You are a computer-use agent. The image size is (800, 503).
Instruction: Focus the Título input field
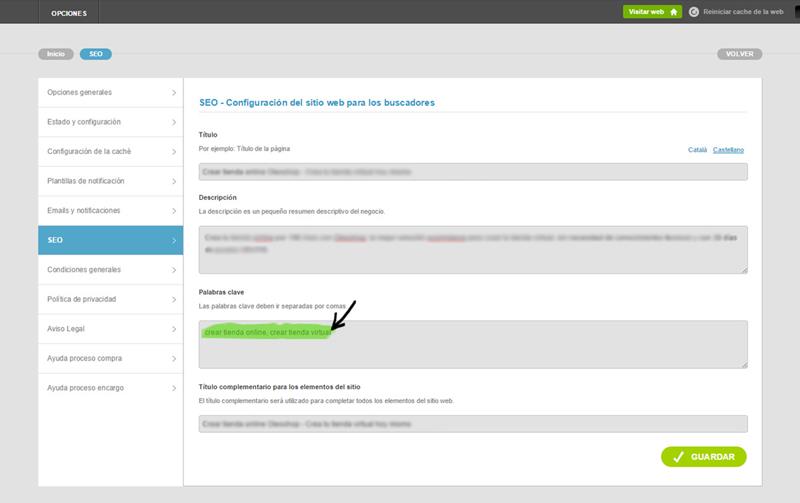(473, 172)
